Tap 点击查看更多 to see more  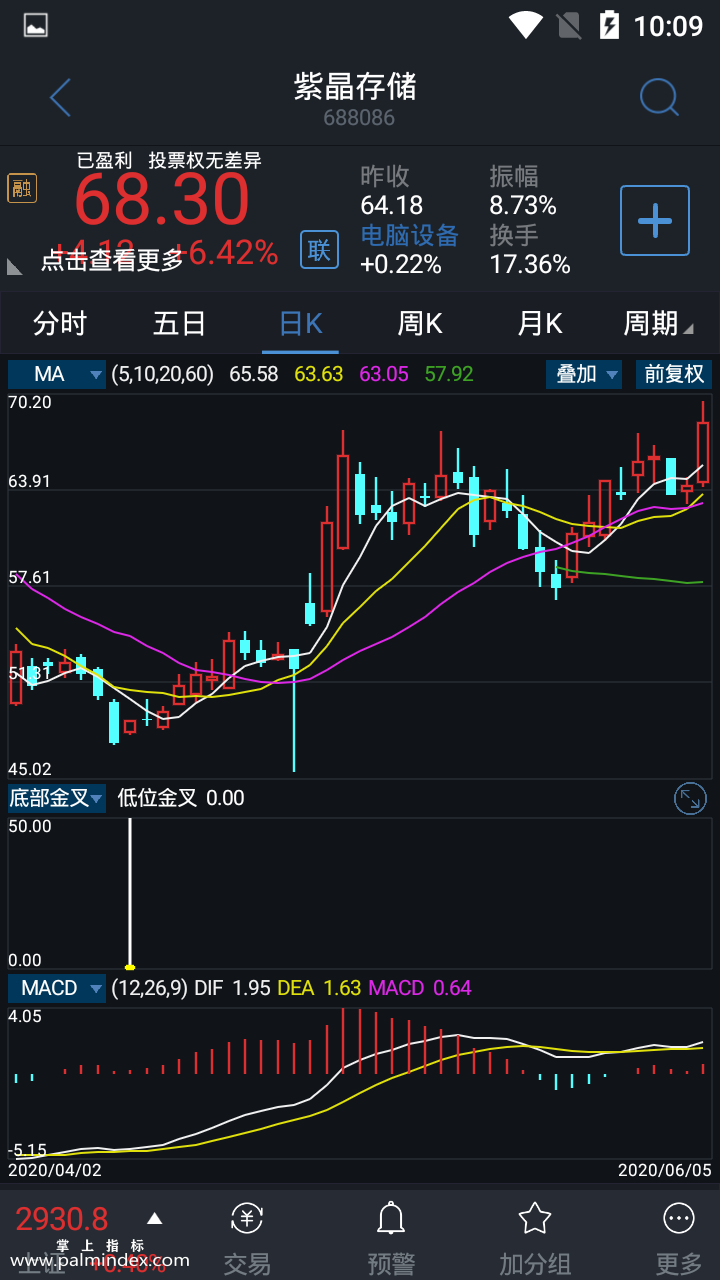(112, 260)
